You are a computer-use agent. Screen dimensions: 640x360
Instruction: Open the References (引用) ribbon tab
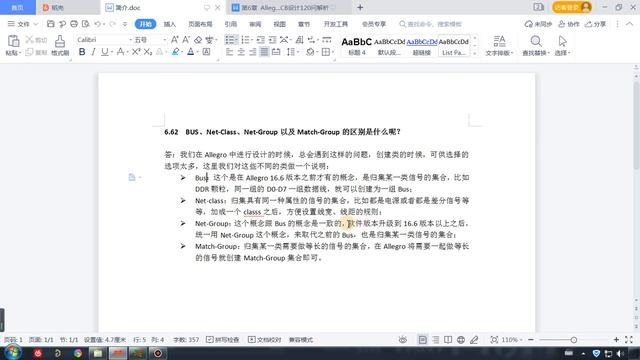(231, 24)
